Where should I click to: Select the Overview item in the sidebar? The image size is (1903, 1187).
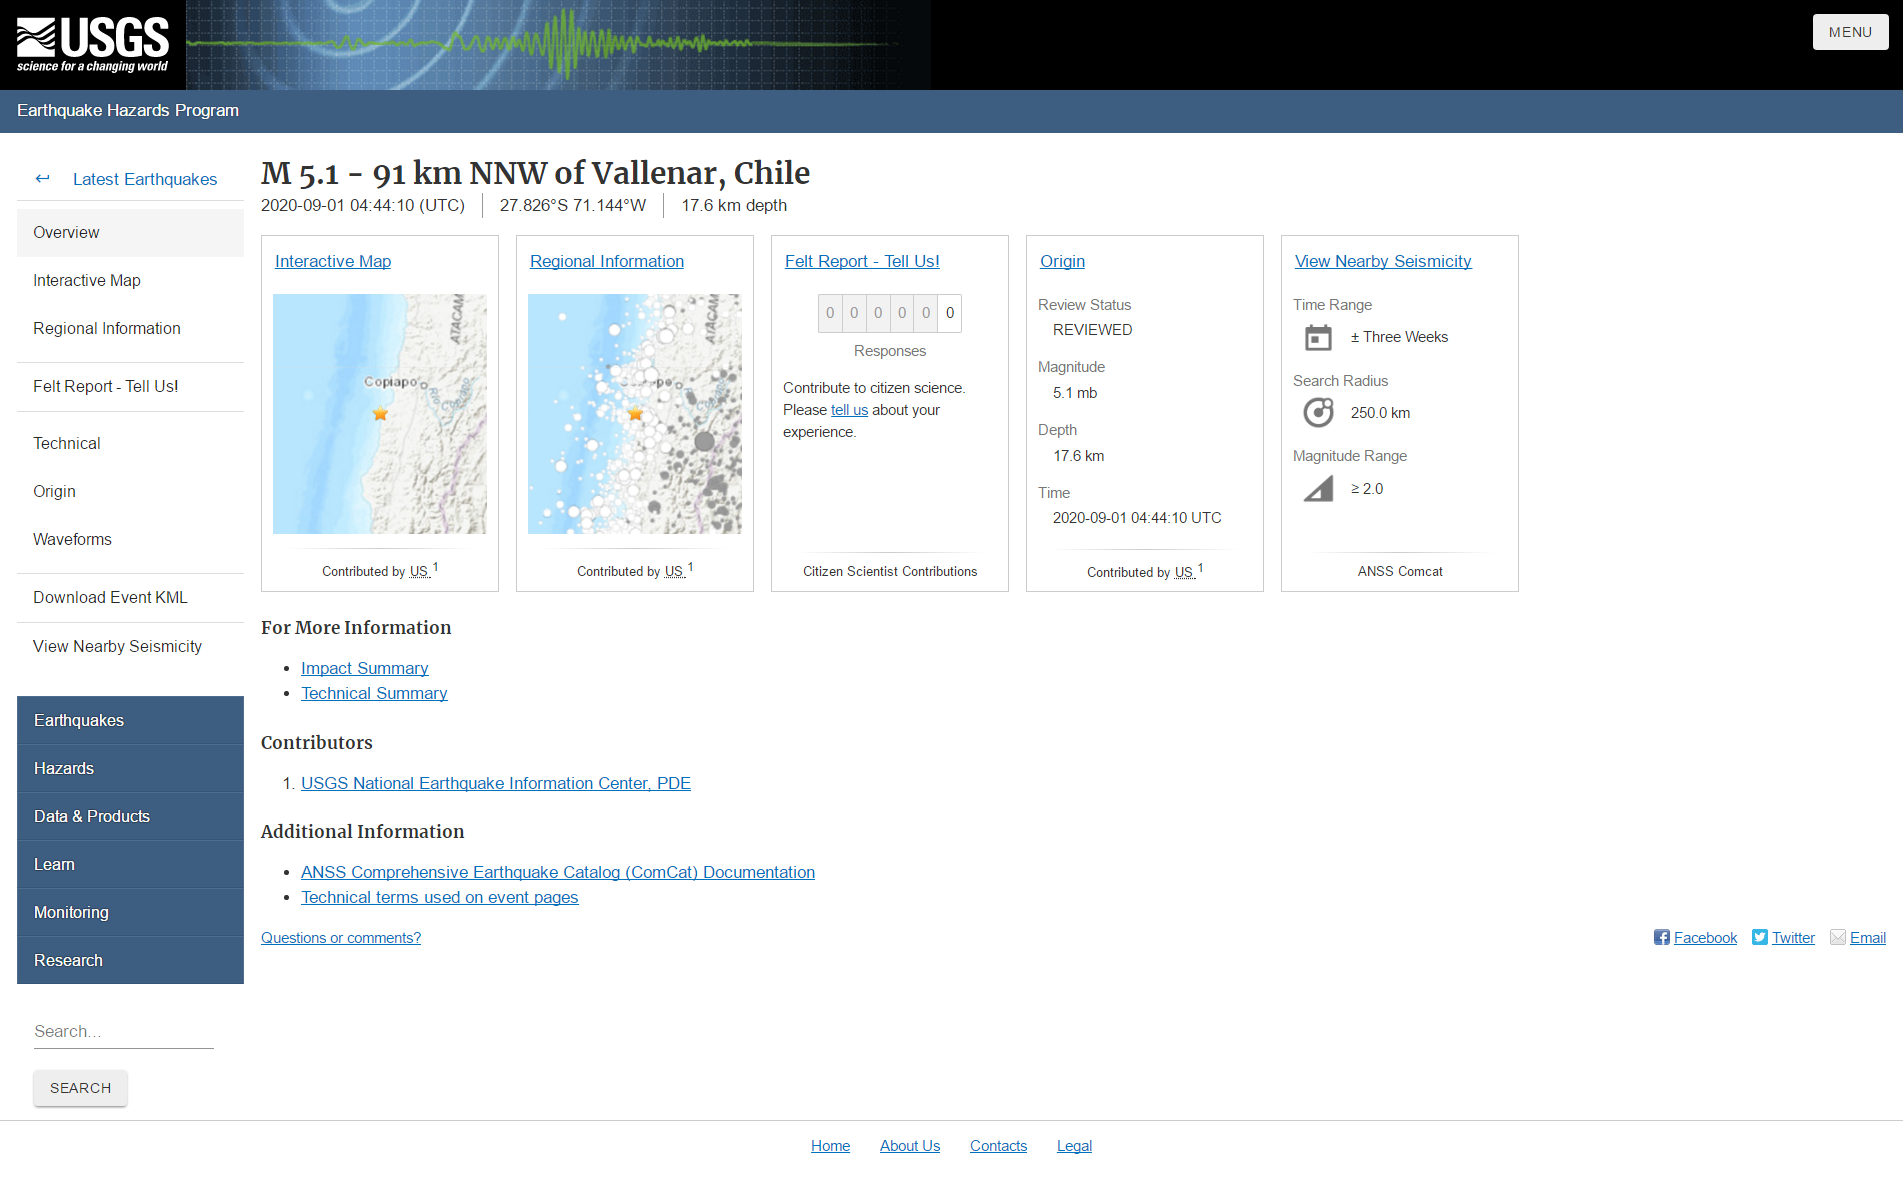point(66,232)
